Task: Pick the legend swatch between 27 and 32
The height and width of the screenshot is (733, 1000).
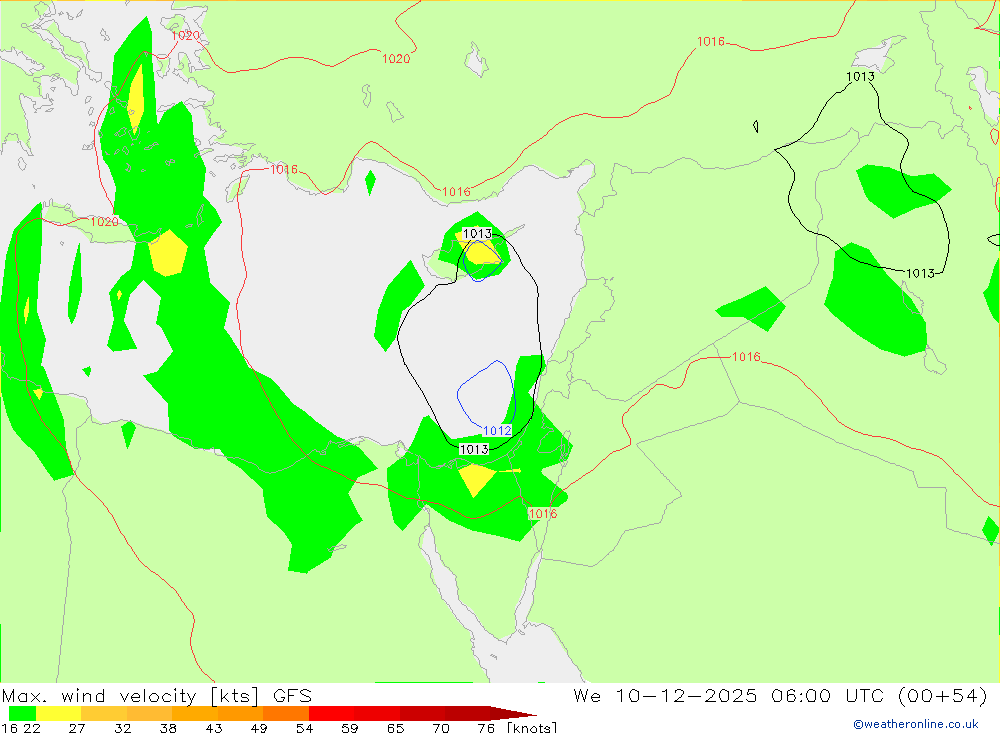Action: [x=104, y=713]
